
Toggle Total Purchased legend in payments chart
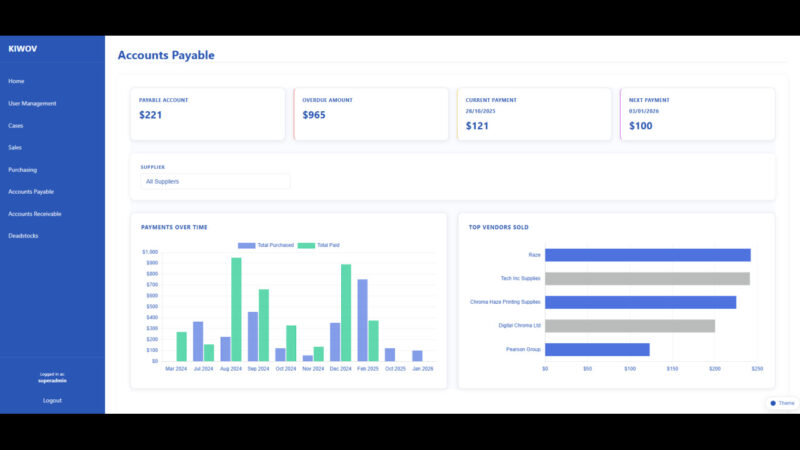coord(266,245)
